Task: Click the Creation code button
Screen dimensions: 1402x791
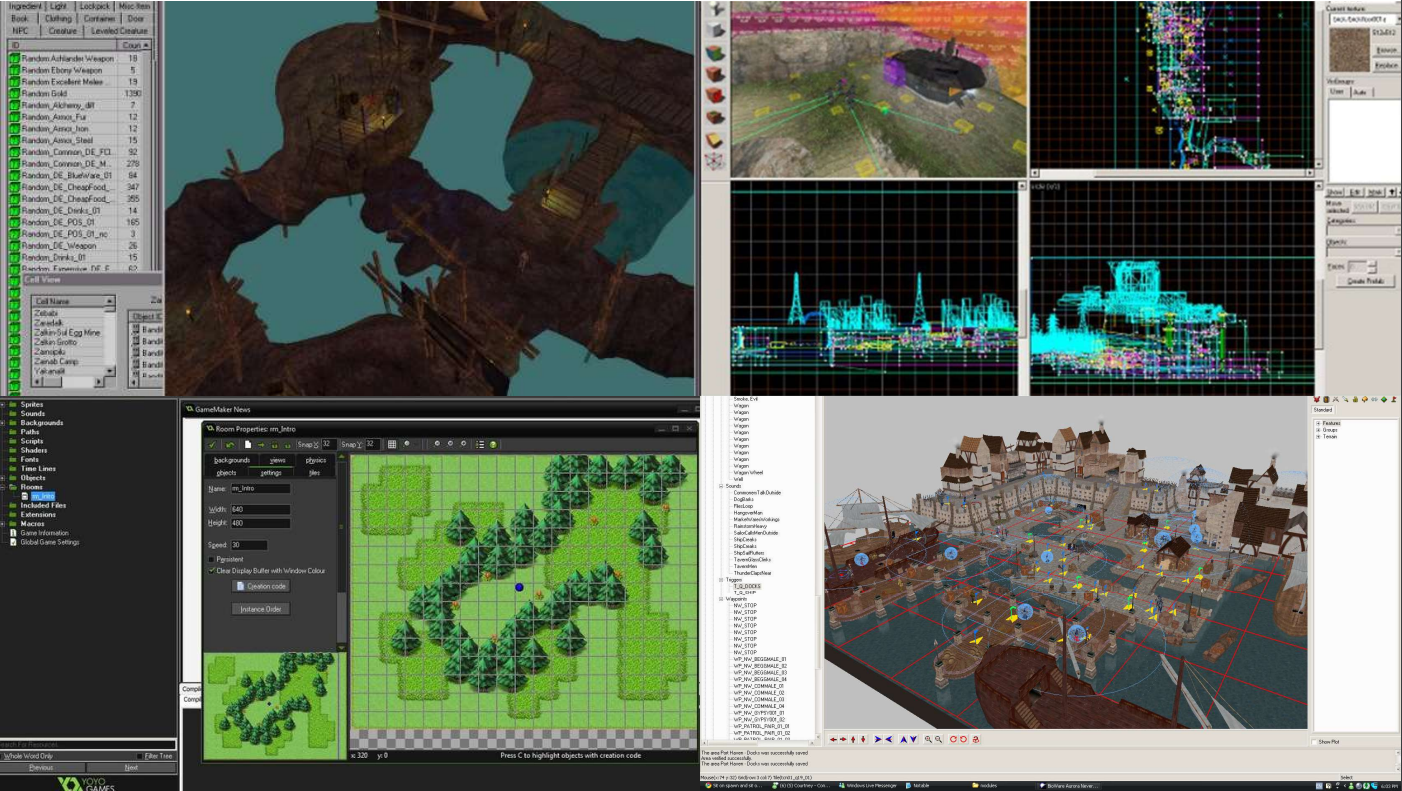Action: coord(261,586)
